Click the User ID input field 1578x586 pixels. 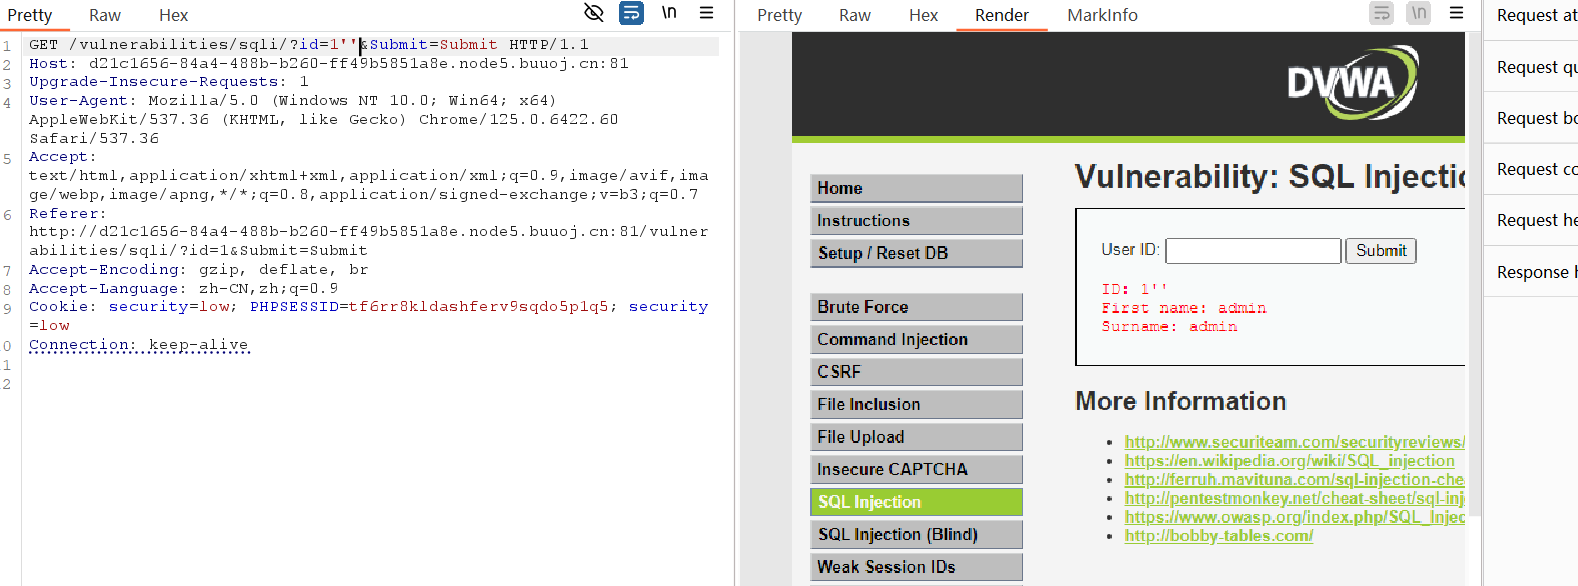coord(1253,251)
